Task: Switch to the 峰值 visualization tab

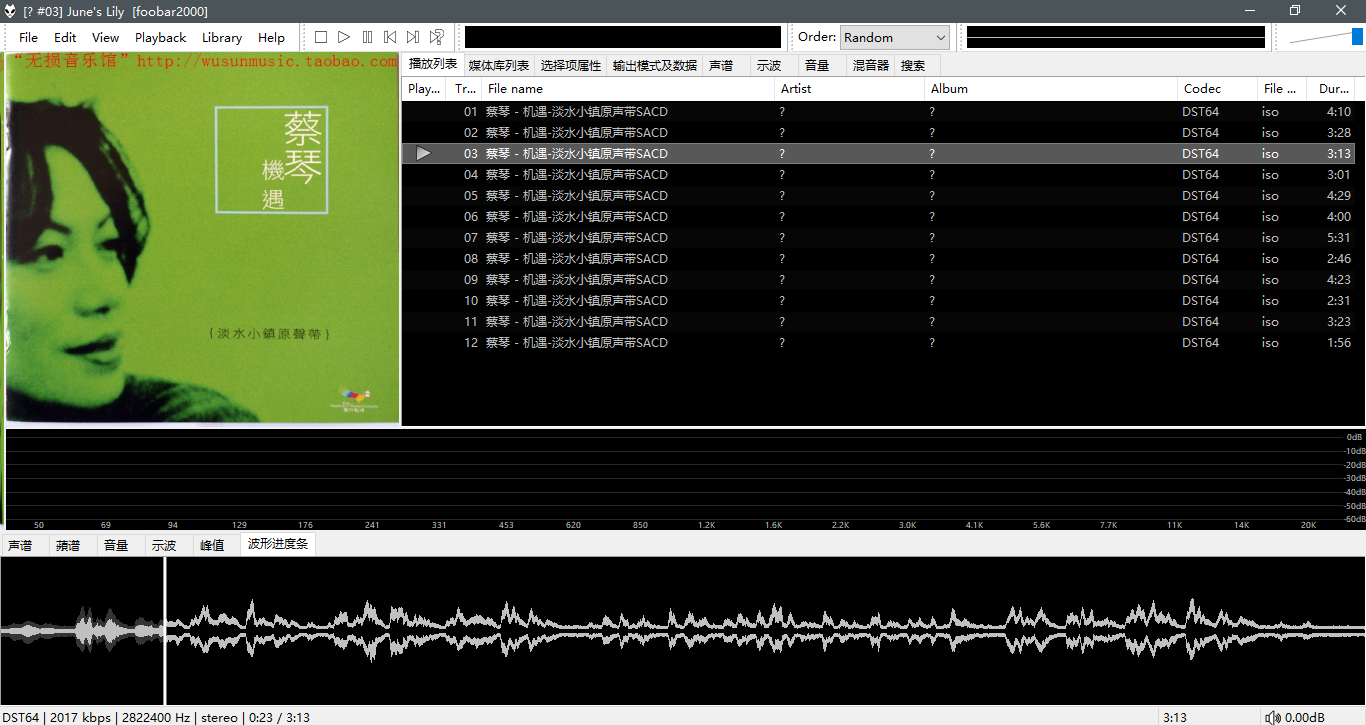Action: pos(212,545)
